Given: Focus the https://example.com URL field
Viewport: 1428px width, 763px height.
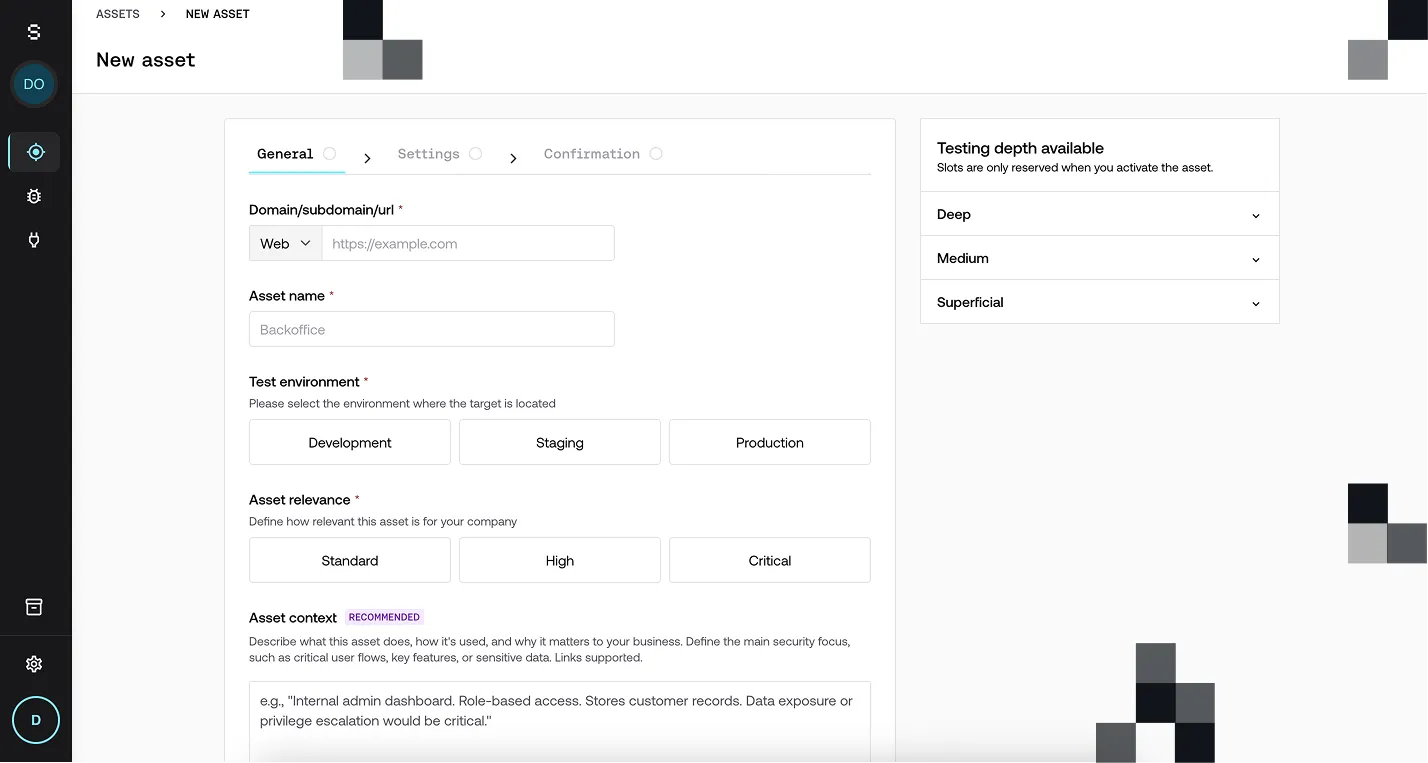Looking at the screenshot, I should point(468,243).
